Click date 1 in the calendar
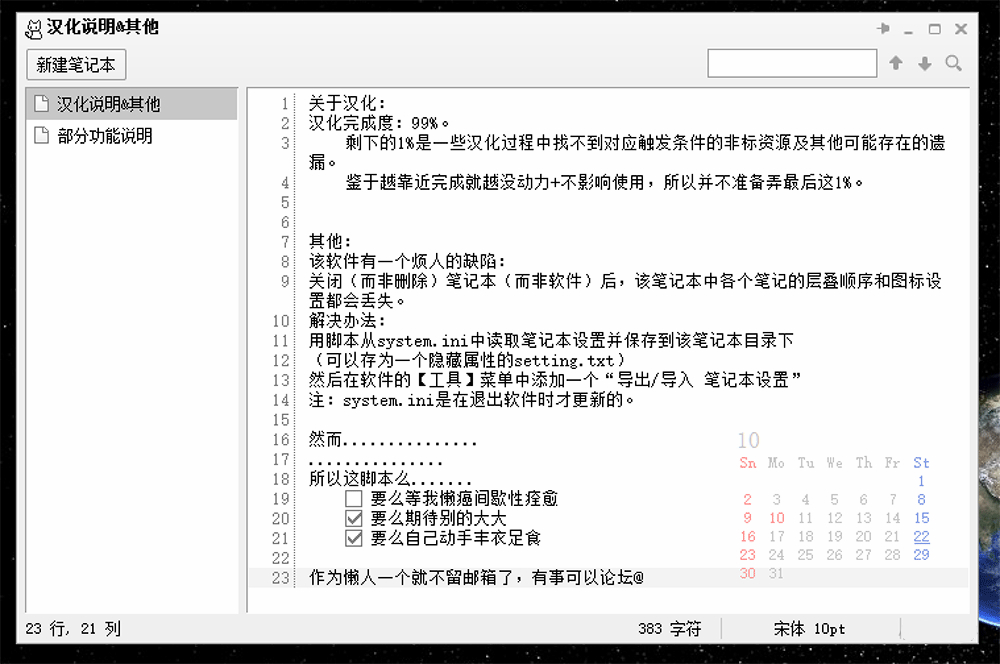The image size is (1000, 664). [x=921, y=481]
